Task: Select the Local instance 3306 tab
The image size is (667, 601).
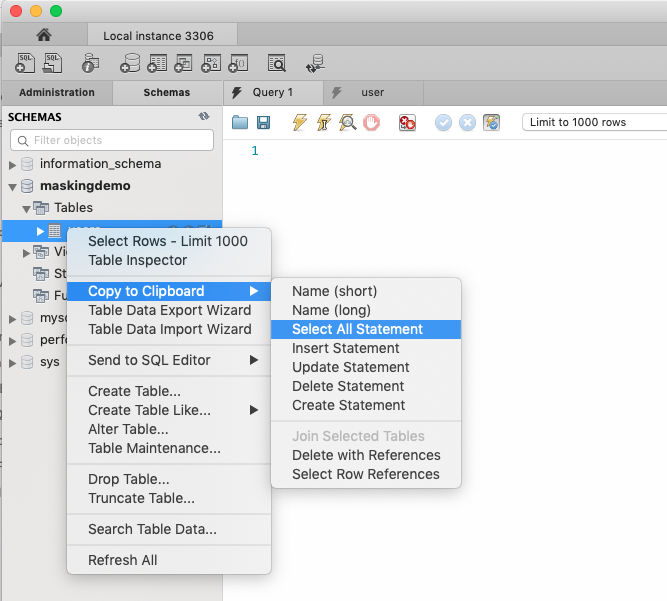Action: click(x=162, y=36)
